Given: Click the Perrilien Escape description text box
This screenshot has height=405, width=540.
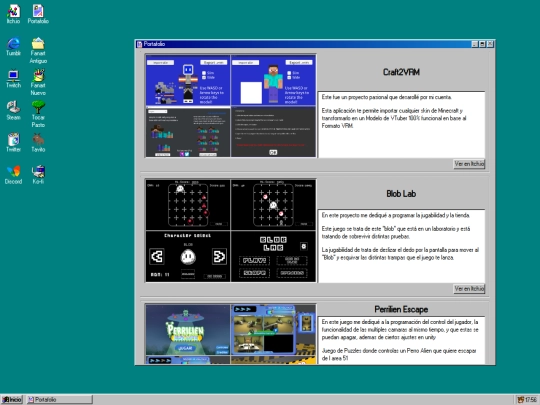Looking at the screenshot, I should 401,340.
